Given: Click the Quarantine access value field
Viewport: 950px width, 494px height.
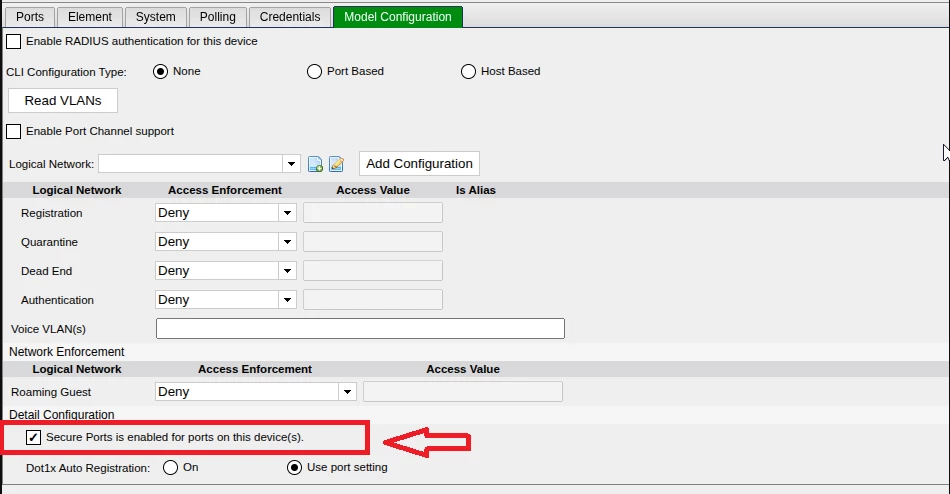Looking at the screenshot, I should [373, 242].
